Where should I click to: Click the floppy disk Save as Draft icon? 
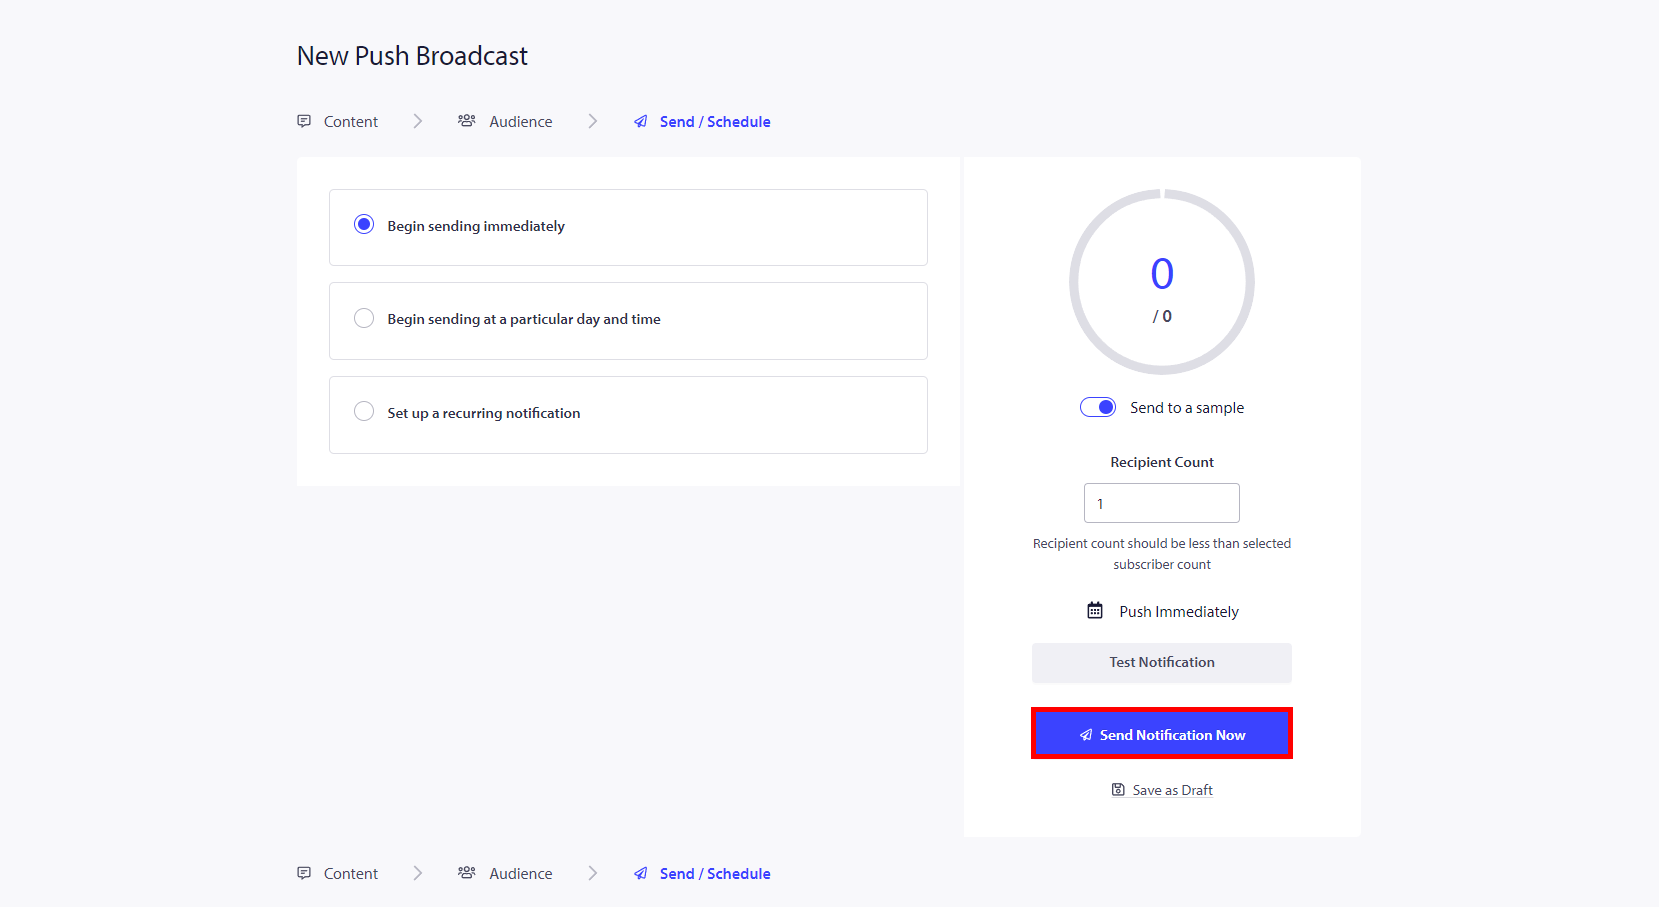click(1118, 790)
